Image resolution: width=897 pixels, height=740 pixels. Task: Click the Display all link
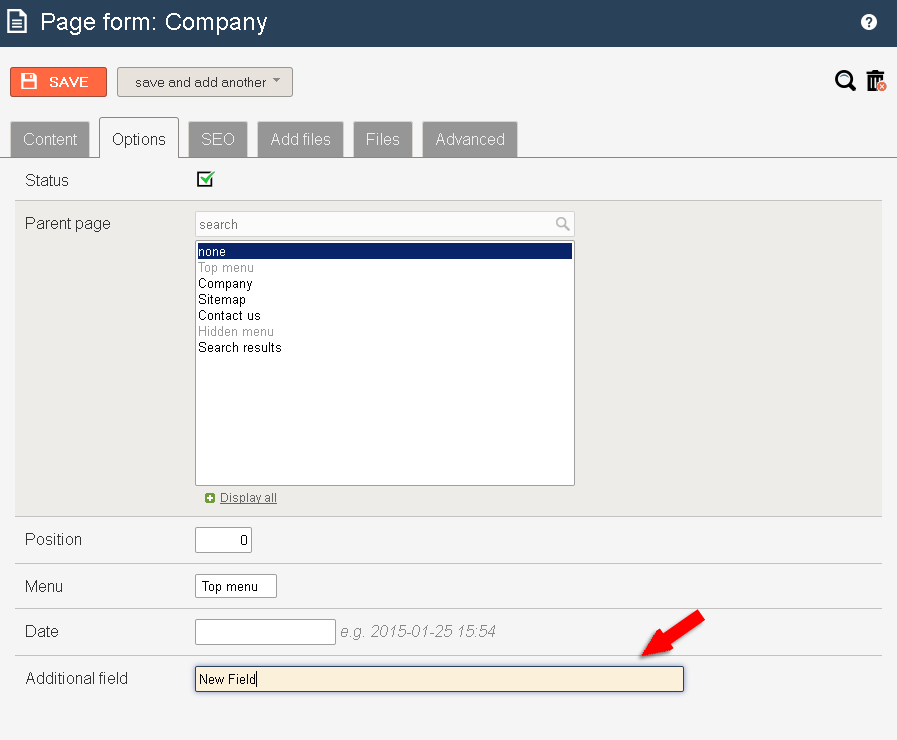tap(248, 498)
